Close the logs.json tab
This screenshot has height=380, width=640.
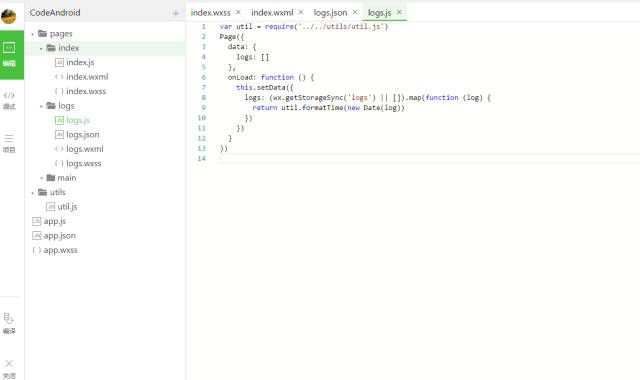(x=355, y=12)
